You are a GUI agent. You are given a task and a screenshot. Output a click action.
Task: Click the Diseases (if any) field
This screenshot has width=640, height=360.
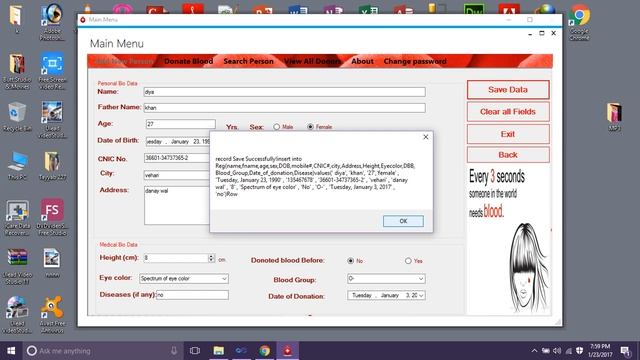[192, 295]
